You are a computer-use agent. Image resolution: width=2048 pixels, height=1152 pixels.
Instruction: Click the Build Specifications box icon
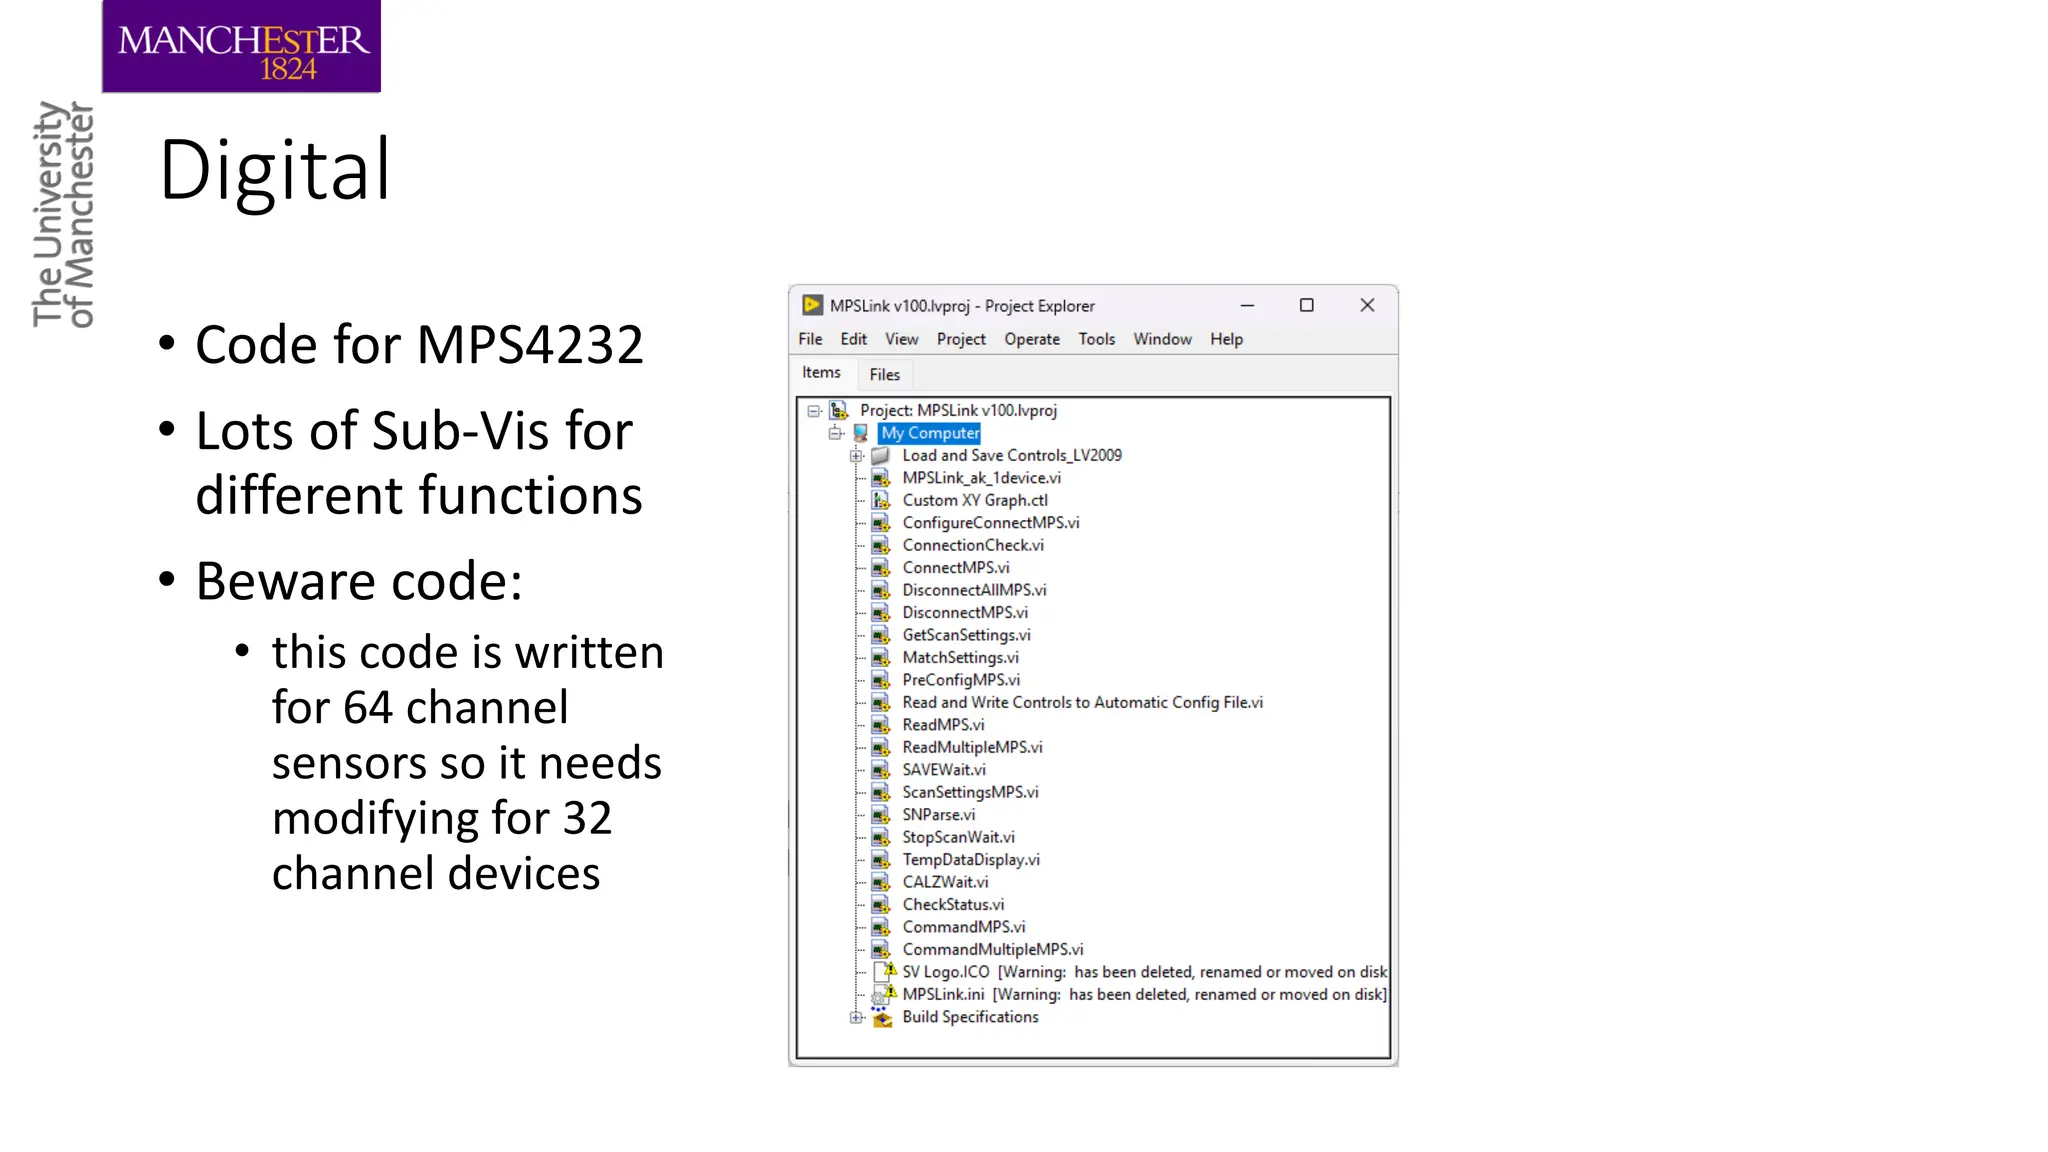click(x=882, y=1018)
